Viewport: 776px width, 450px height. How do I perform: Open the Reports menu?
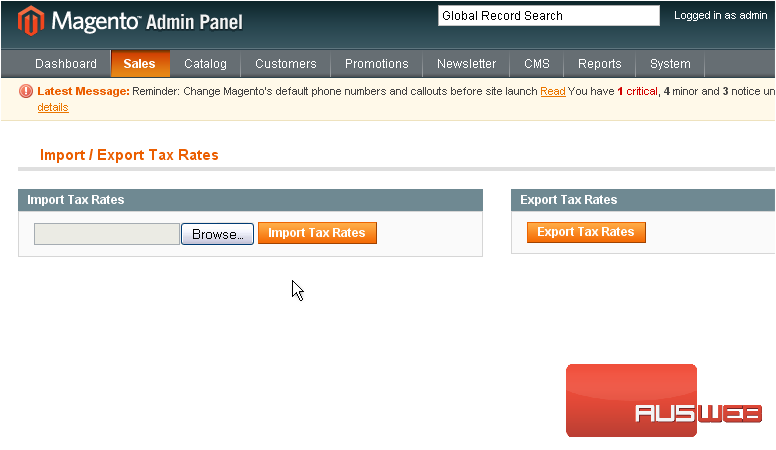pyautogui.click(x=599, y=64)
